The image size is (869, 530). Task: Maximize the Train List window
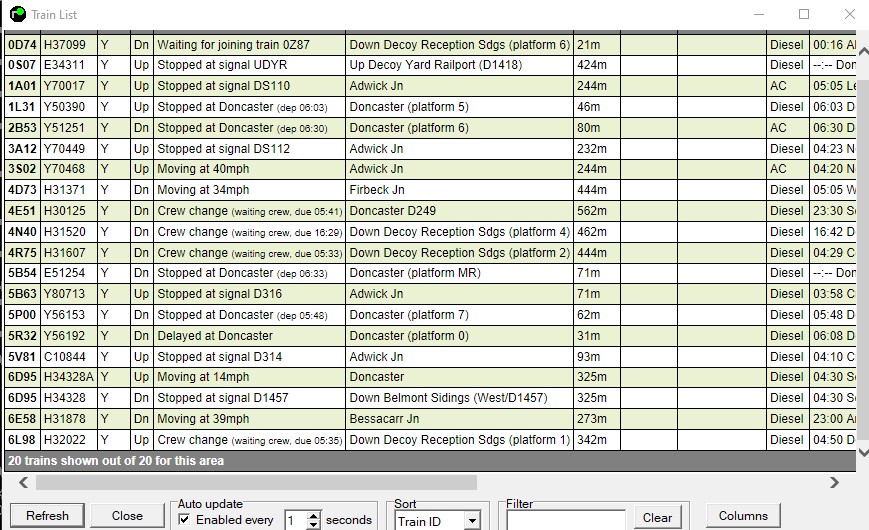[x=804, y=14]
